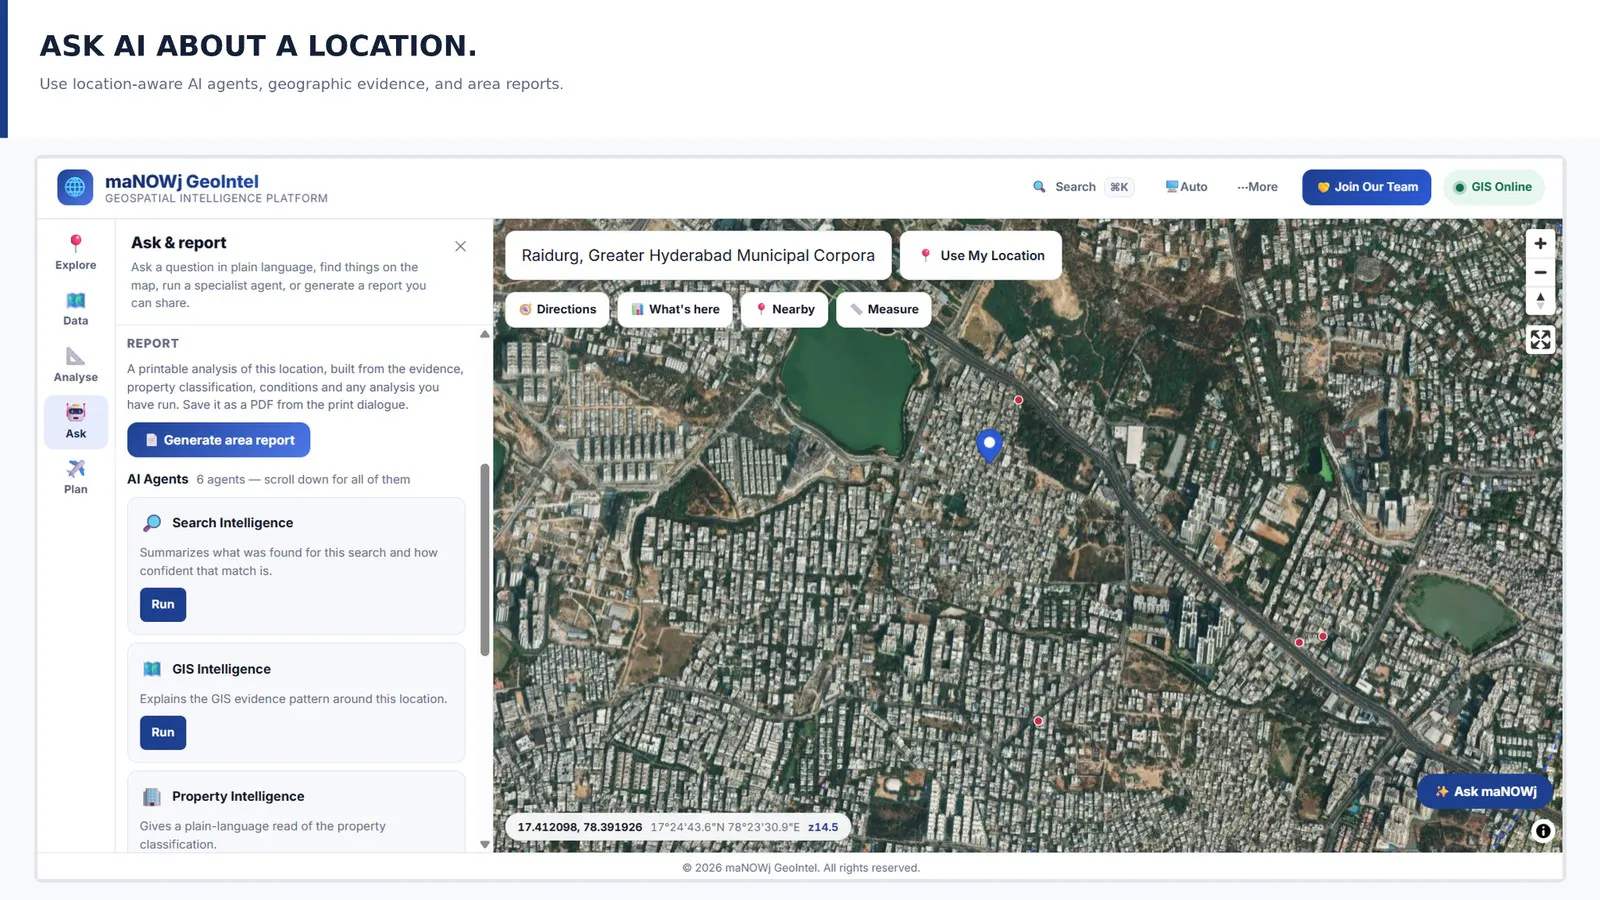Run the GIS Intelligence agent
The width and height of the screenshot is (1600, 900).
coord(163,733)
